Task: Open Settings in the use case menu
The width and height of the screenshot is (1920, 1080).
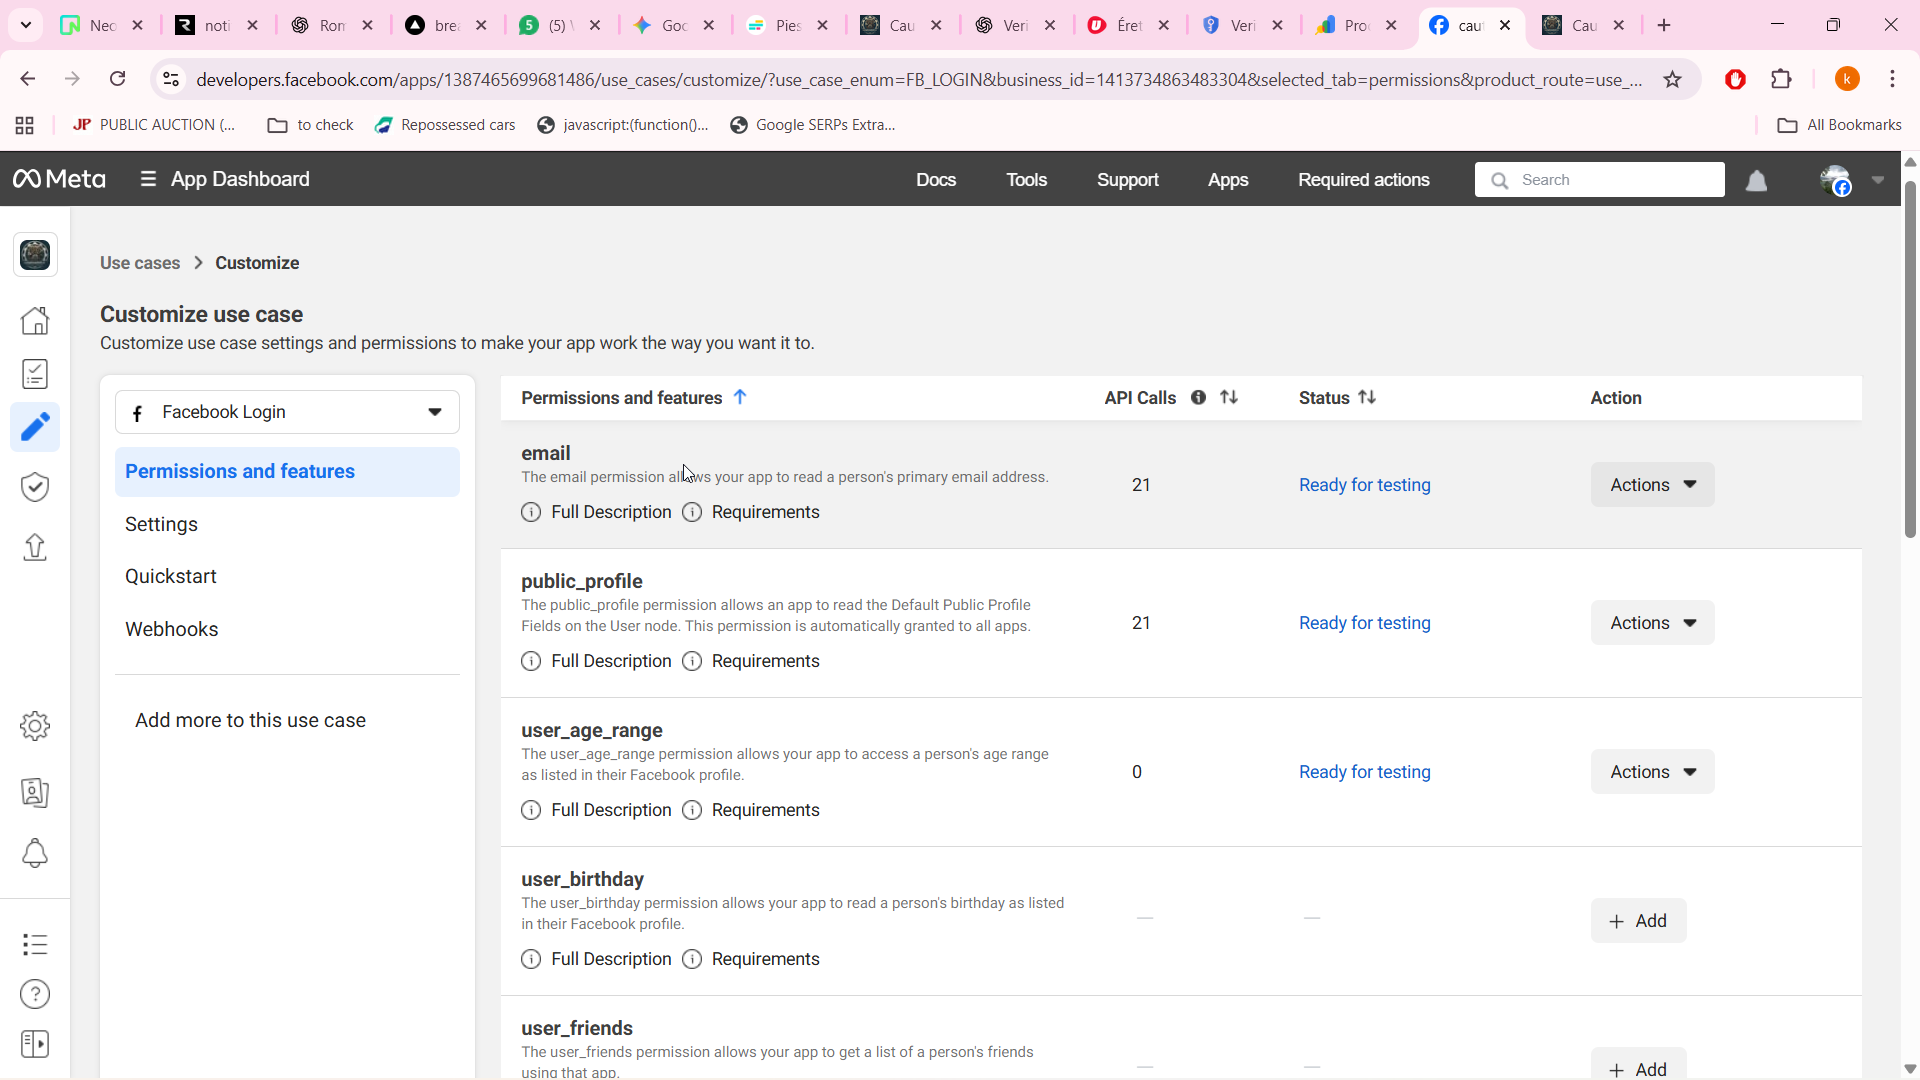Action: pyautogui.click(x=161, y=525)
